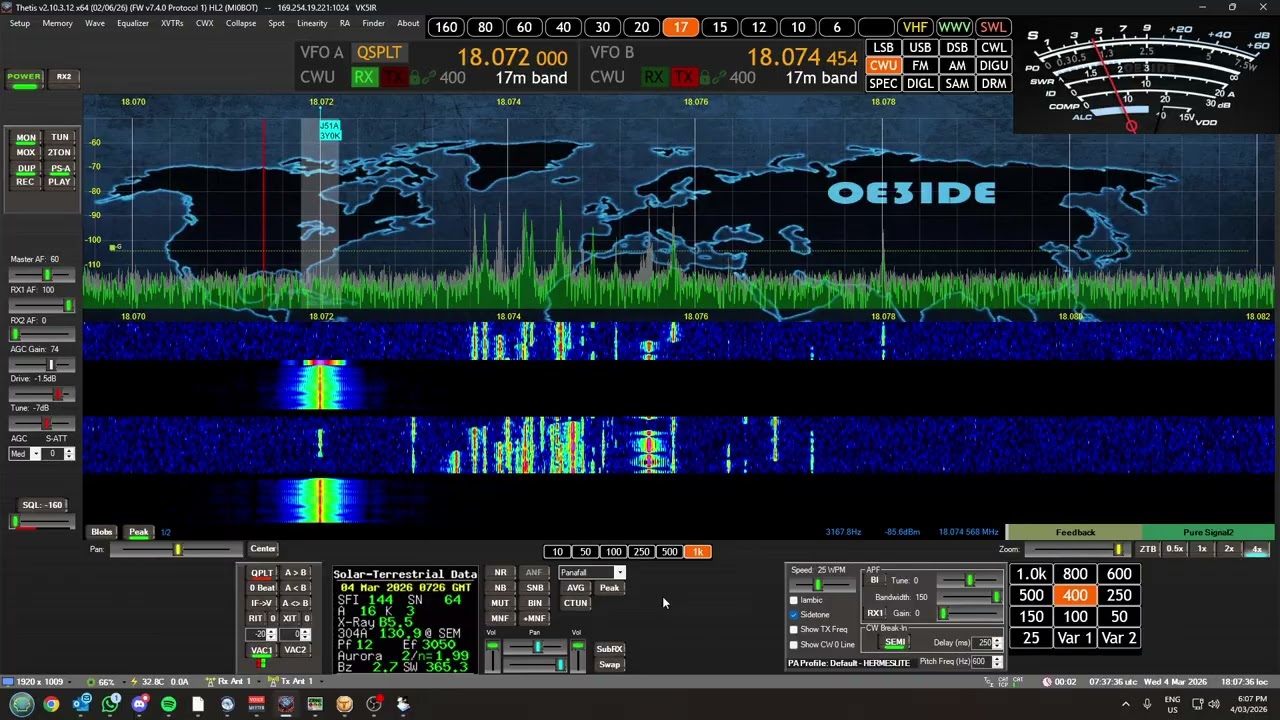This screenshot has width=1280, height=720.
Task: Click the microphone tray icon
Action: 1147,704
